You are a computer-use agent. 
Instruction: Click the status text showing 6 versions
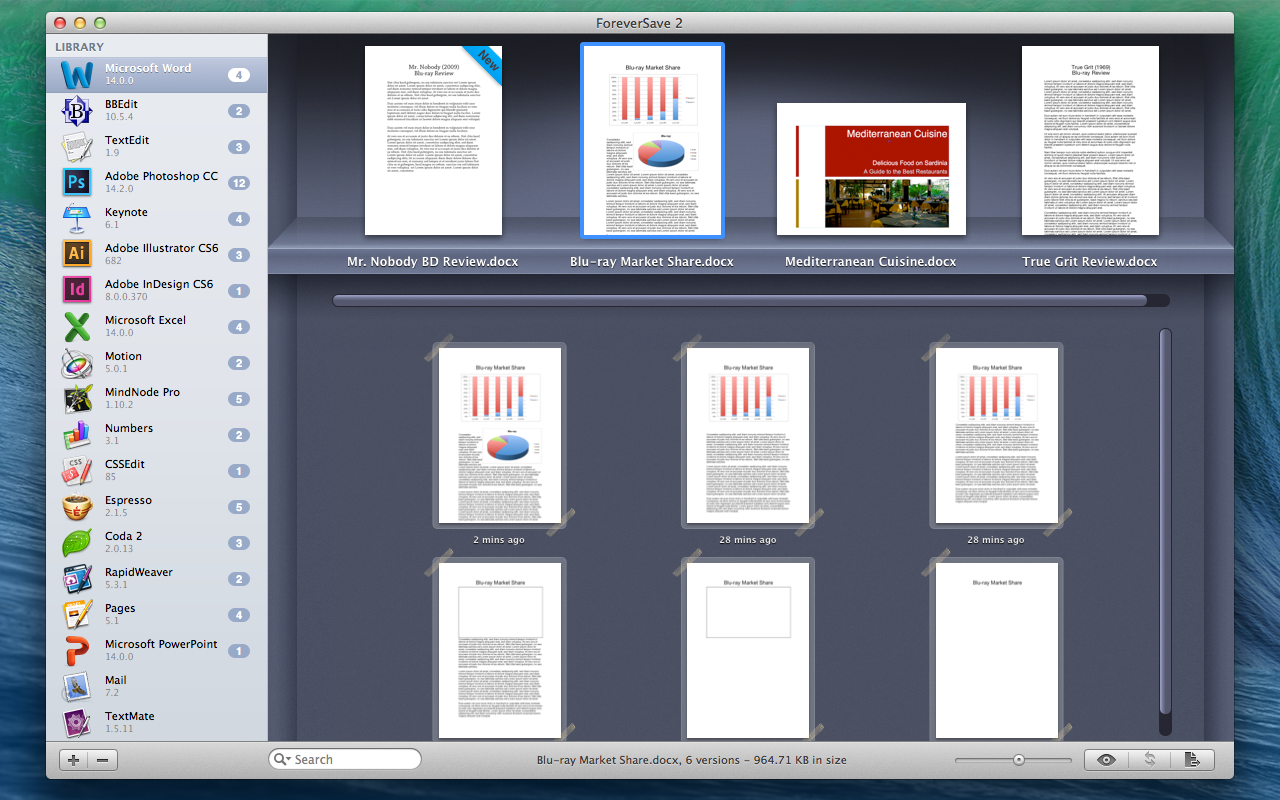(692, 760)
